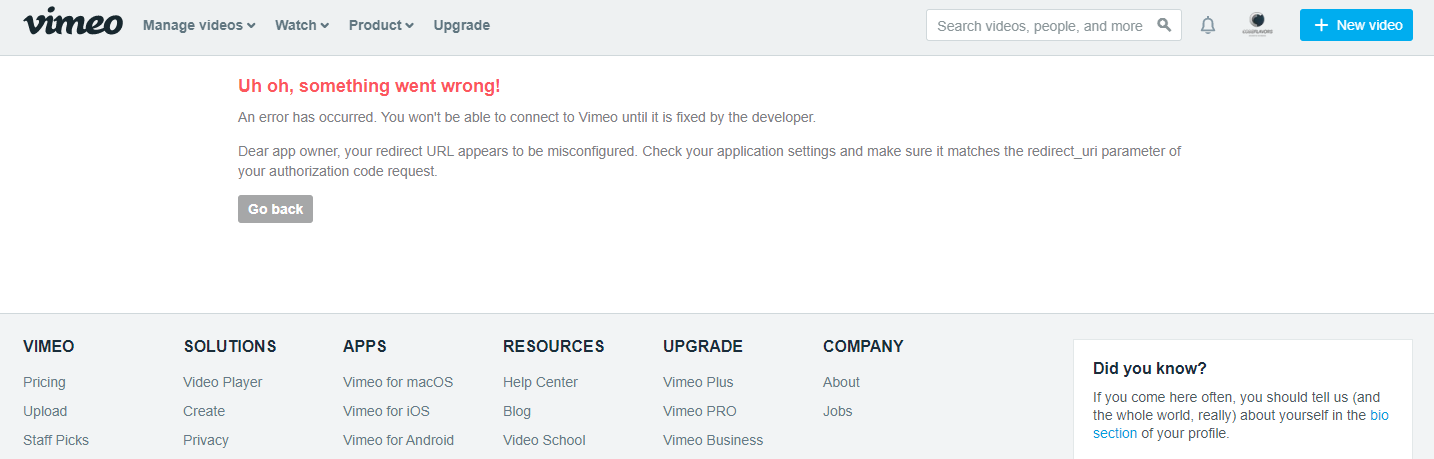Focus the search videos input field
This screenshot has height=459, width=1434.
pos(1054,25)
